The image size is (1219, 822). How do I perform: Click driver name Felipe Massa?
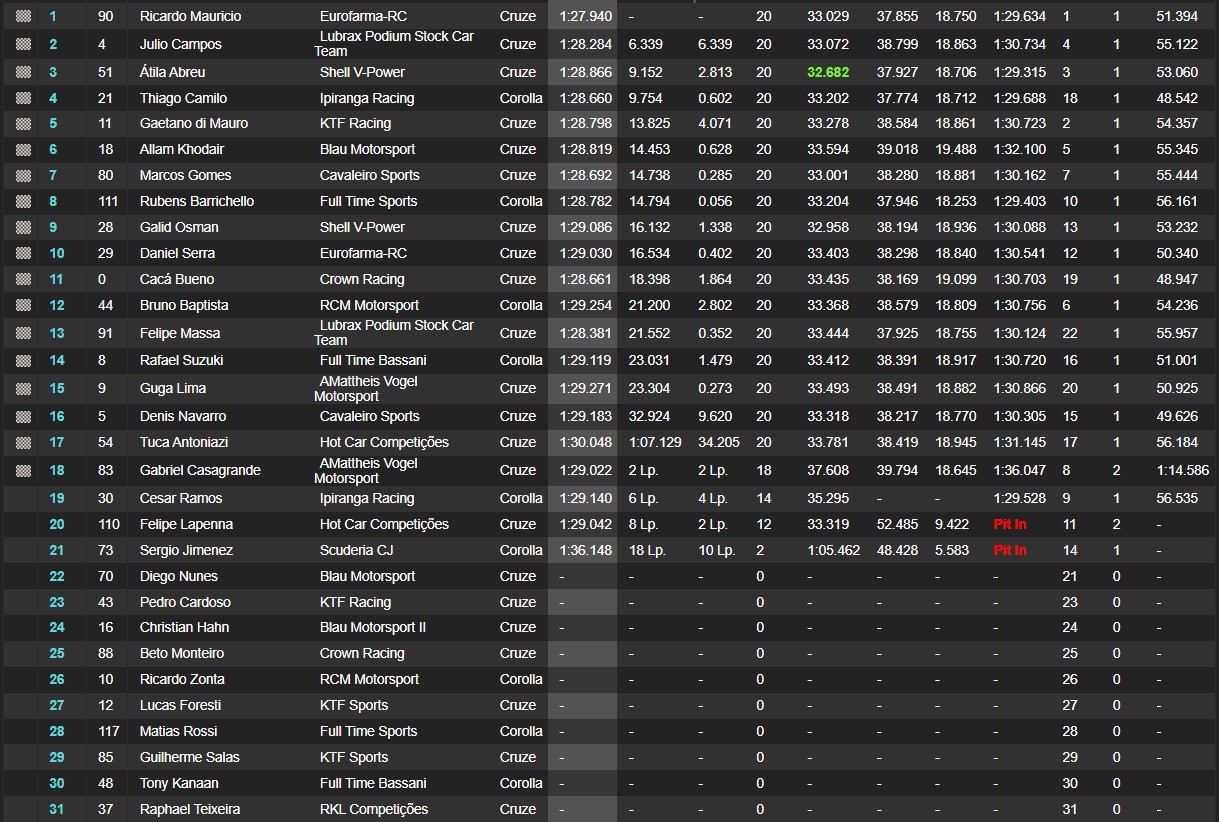click(180, 333)
